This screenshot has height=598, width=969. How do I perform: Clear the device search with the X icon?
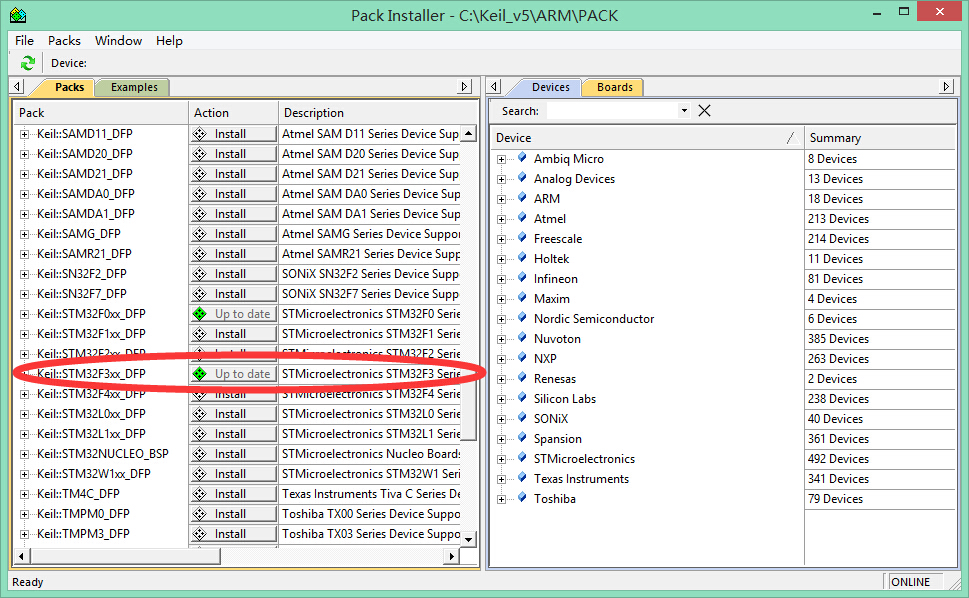click(x=704, y=111)
